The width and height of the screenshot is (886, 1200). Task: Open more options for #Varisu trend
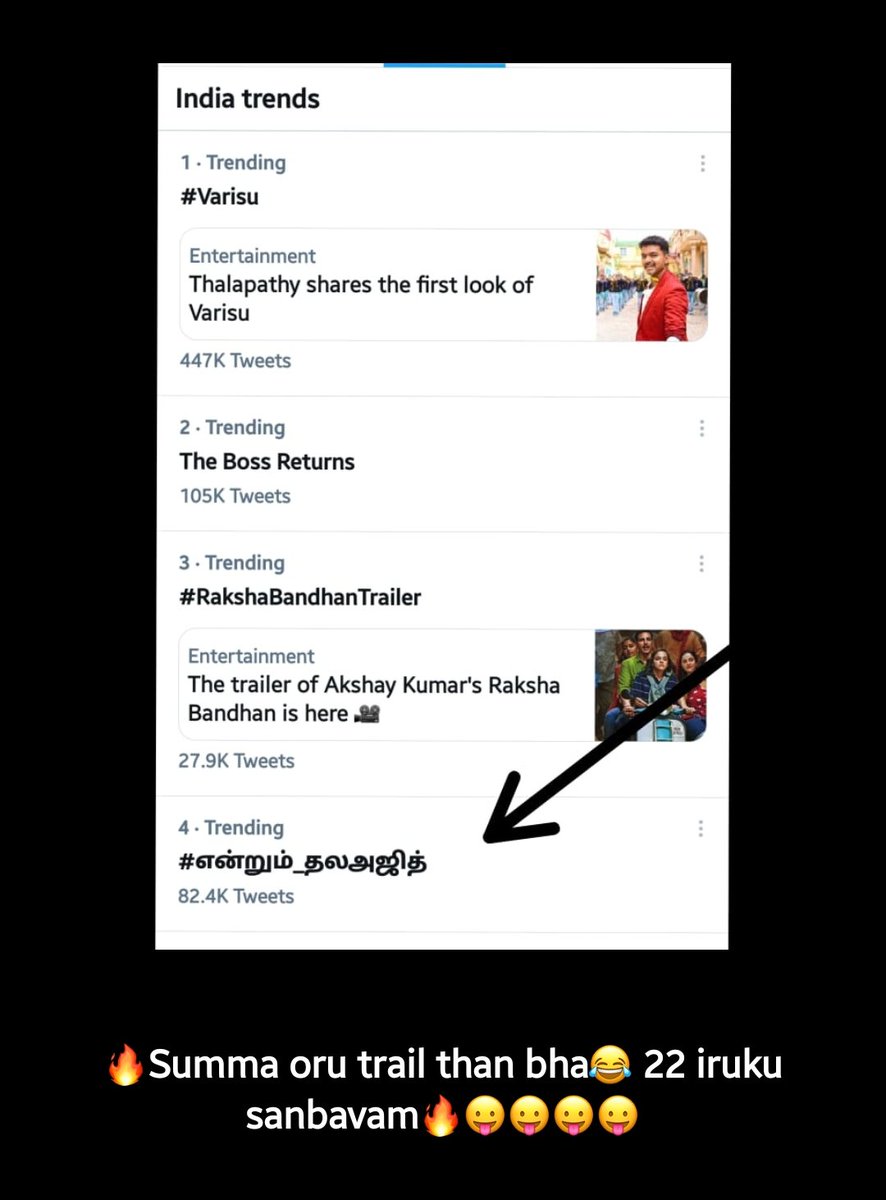click(703, 164)
